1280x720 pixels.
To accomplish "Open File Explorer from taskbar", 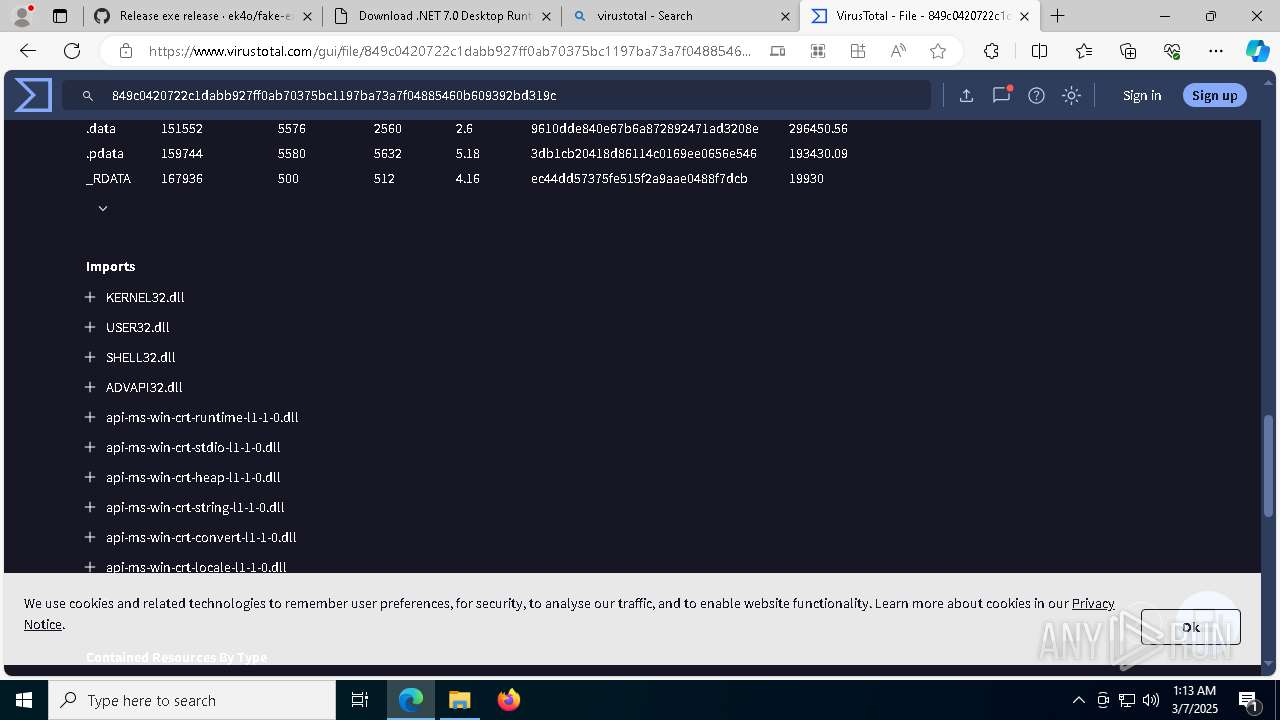I will (459, 700).
